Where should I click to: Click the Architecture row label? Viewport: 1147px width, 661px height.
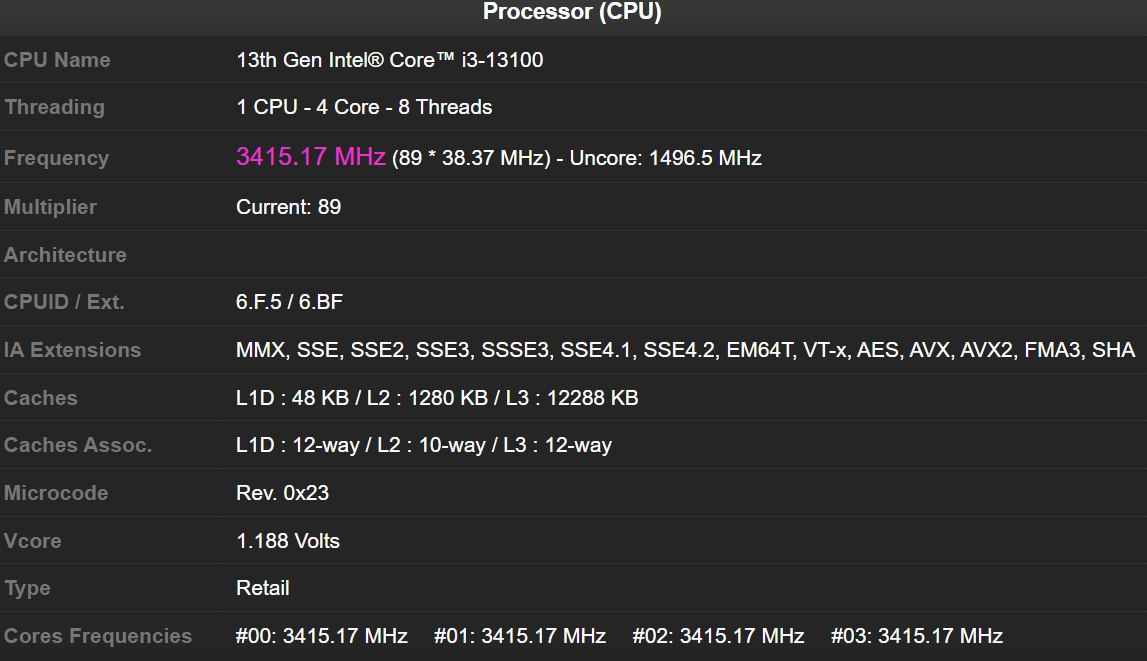(65, 255)
